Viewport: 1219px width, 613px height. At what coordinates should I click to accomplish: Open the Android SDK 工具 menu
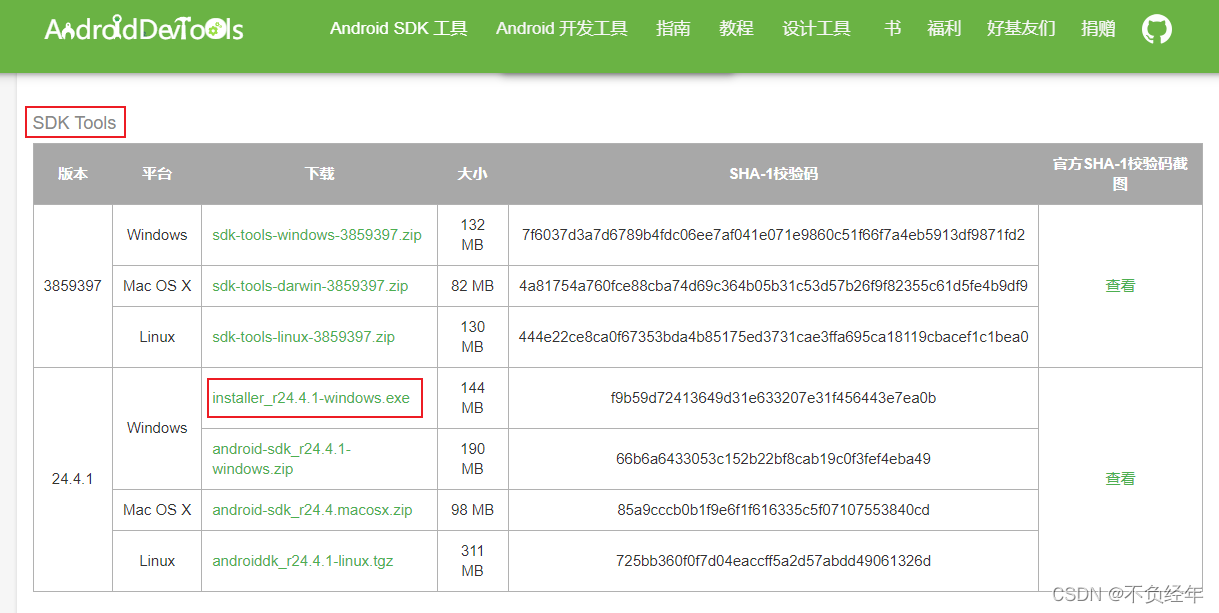click(x=399, y=29)
